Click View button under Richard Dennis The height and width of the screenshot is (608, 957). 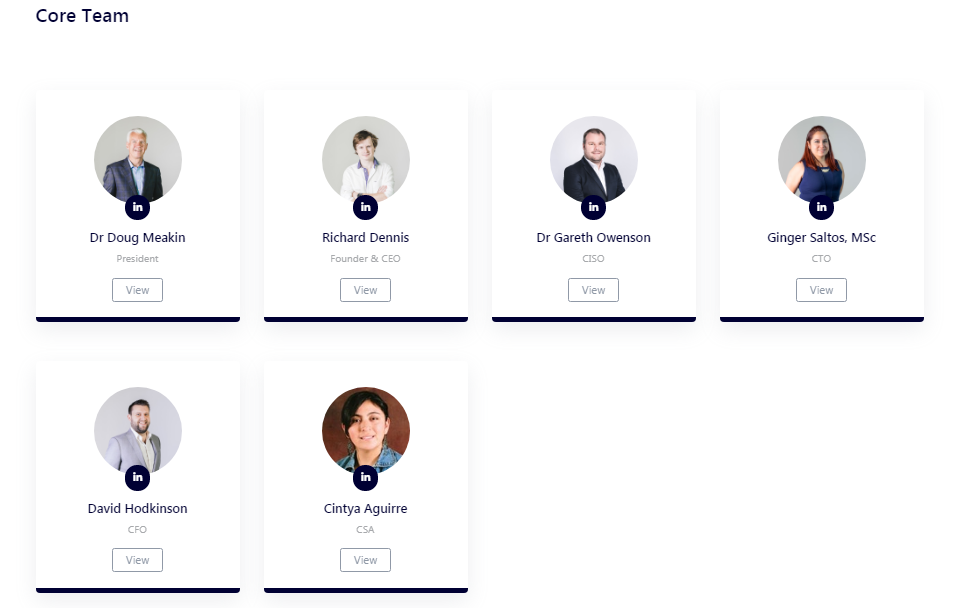[366, 290]
